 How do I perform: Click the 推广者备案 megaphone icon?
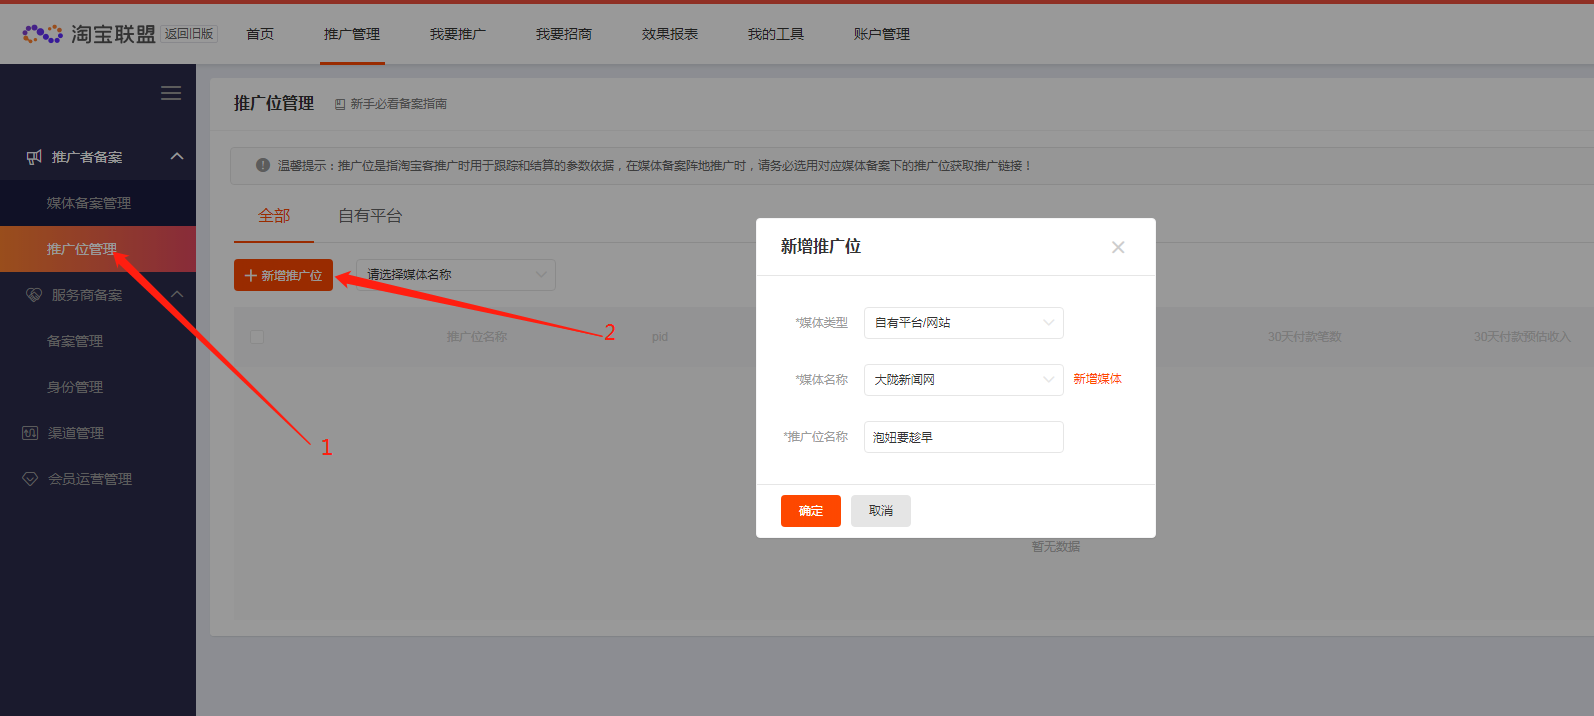coord(34,157)
